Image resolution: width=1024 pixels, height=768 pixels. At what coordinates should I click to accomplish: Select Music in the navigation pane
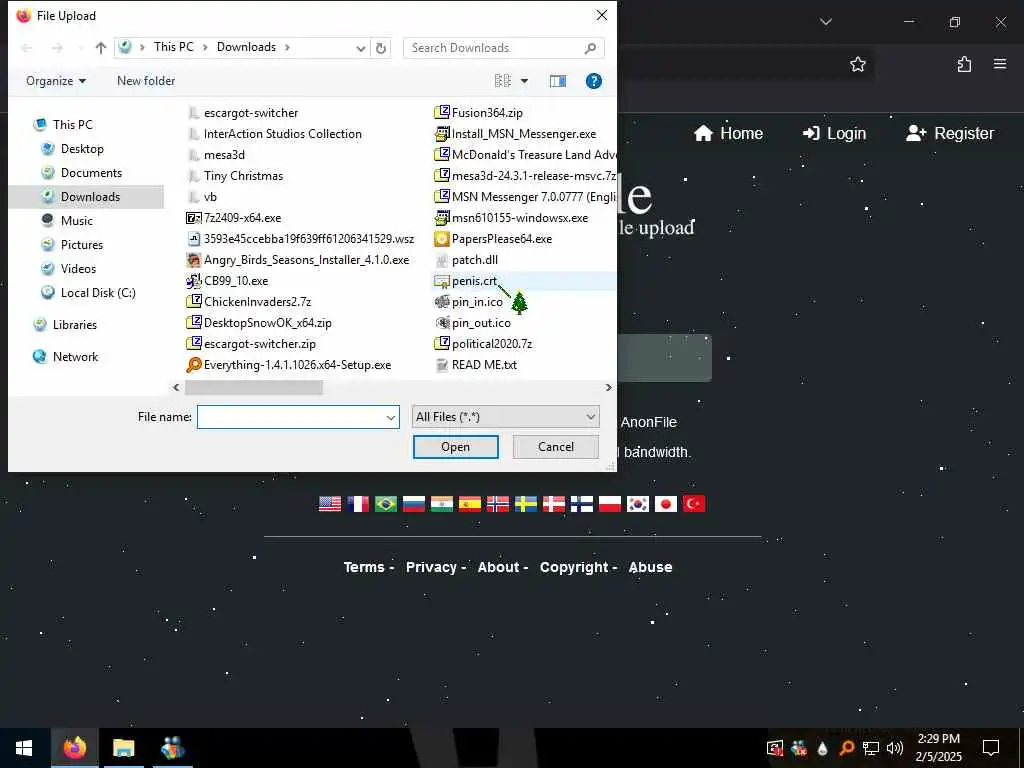pyautogui.click(x=76, y=221)
